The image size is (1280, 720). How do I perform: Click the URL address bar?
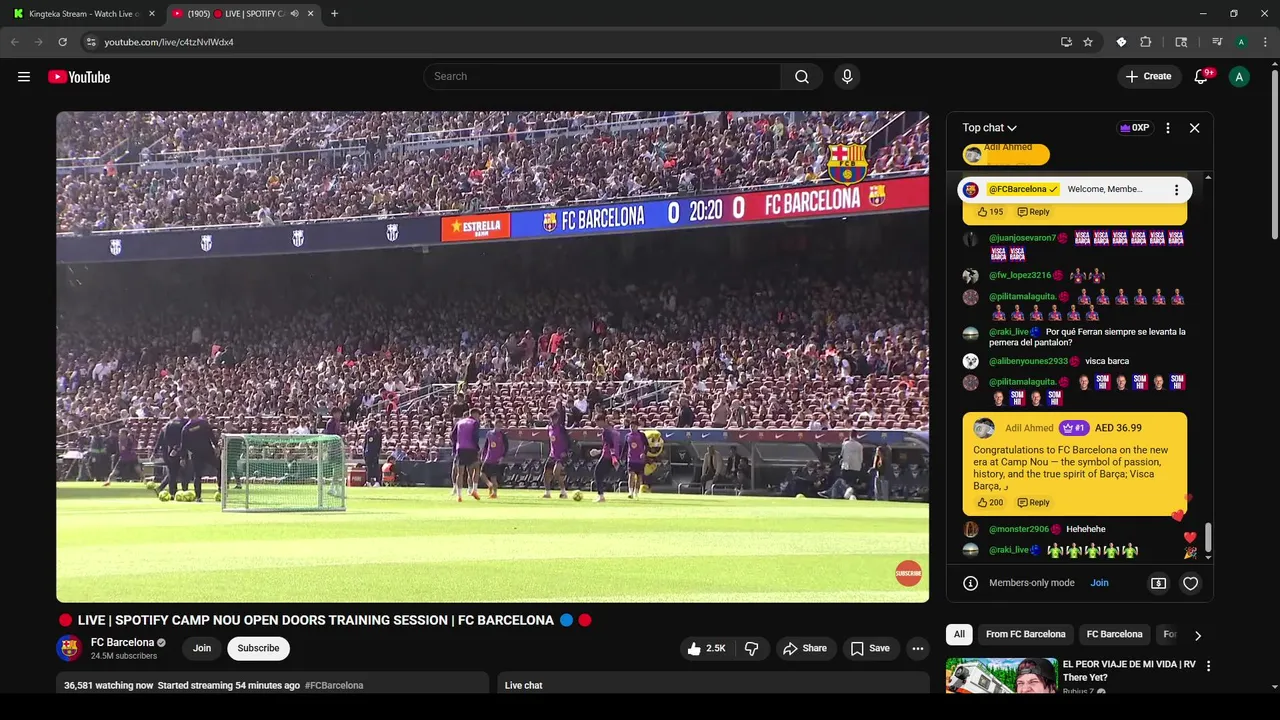[x=570, y=42]
